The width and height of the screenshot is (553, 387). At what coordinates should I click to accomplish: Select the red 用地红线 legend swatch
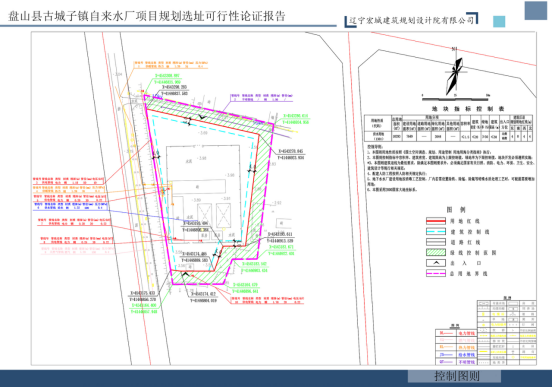coord(436,221)
